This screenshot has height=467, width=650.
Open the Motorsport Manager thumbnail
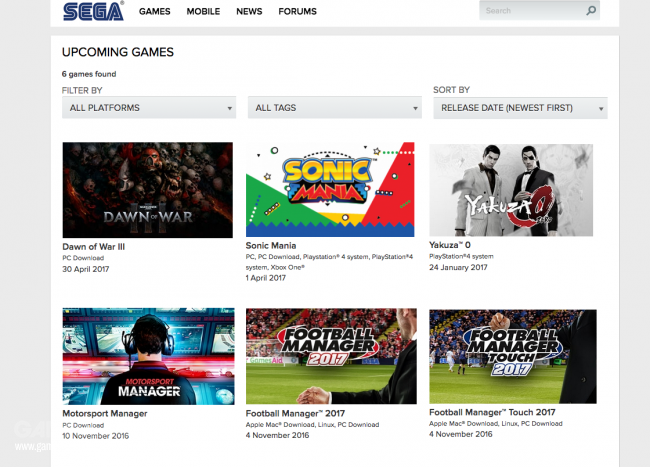[147, 355]
